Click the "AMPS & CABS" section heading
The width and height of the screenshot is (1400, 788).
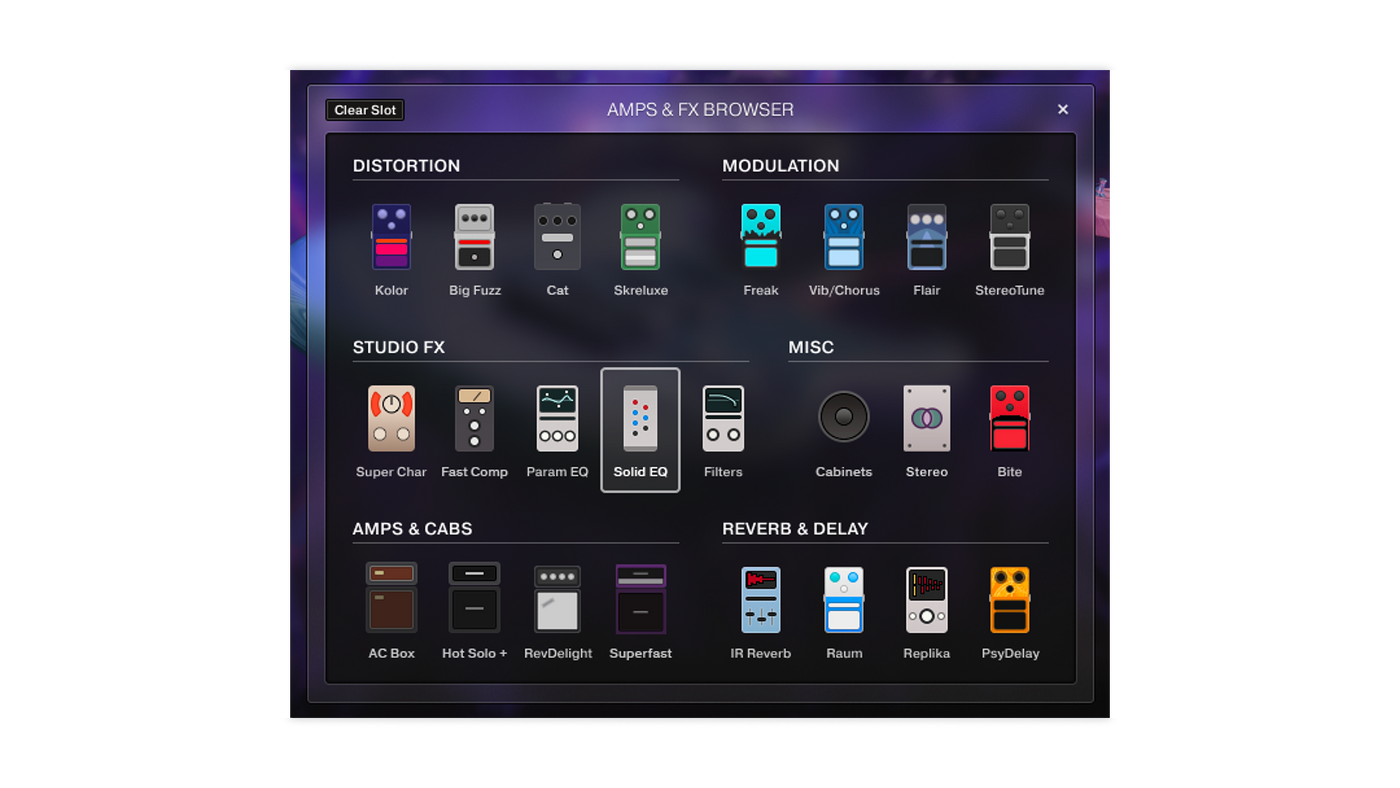click(x=412, y=529)
